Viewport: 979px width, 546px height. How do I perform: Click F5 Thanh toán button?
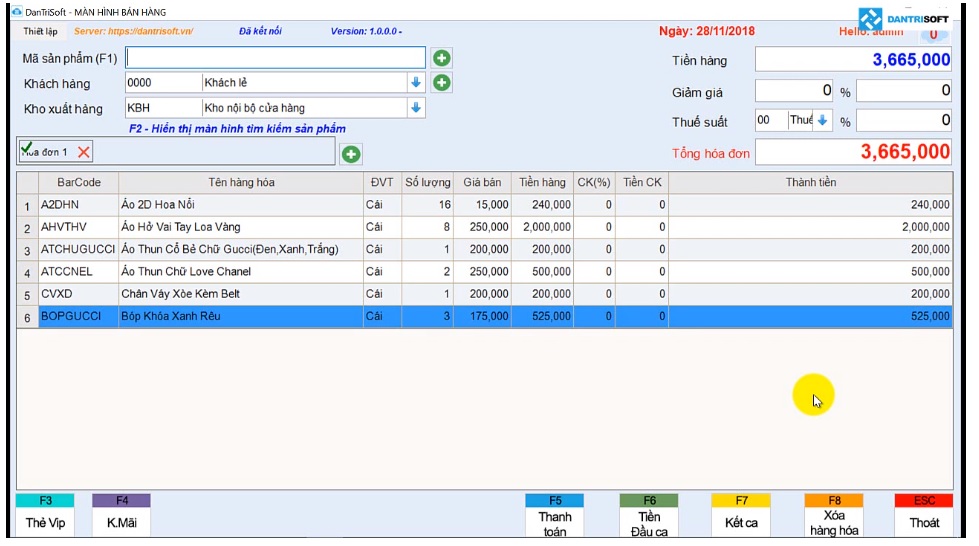click(554, 516)
